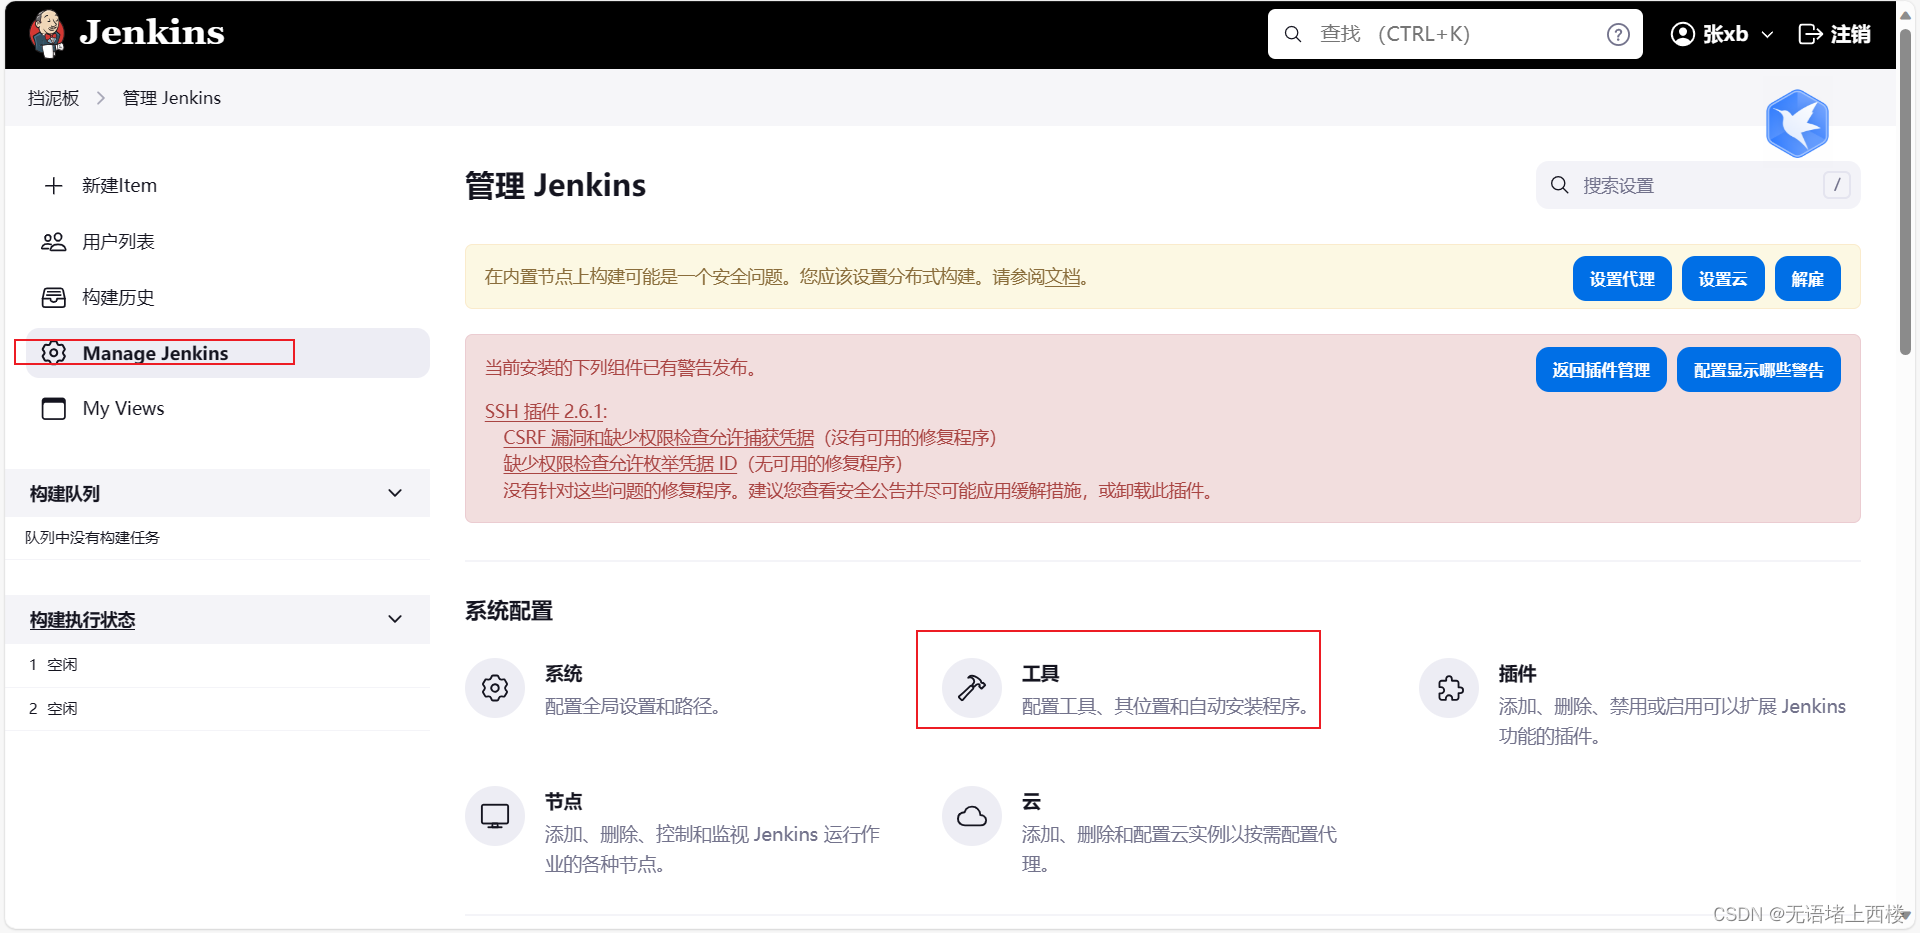Viewport: 1920px width, 933px height.
Task: Click 挡泥板 in the breadcrumb
Action: [x=52, y=97]
